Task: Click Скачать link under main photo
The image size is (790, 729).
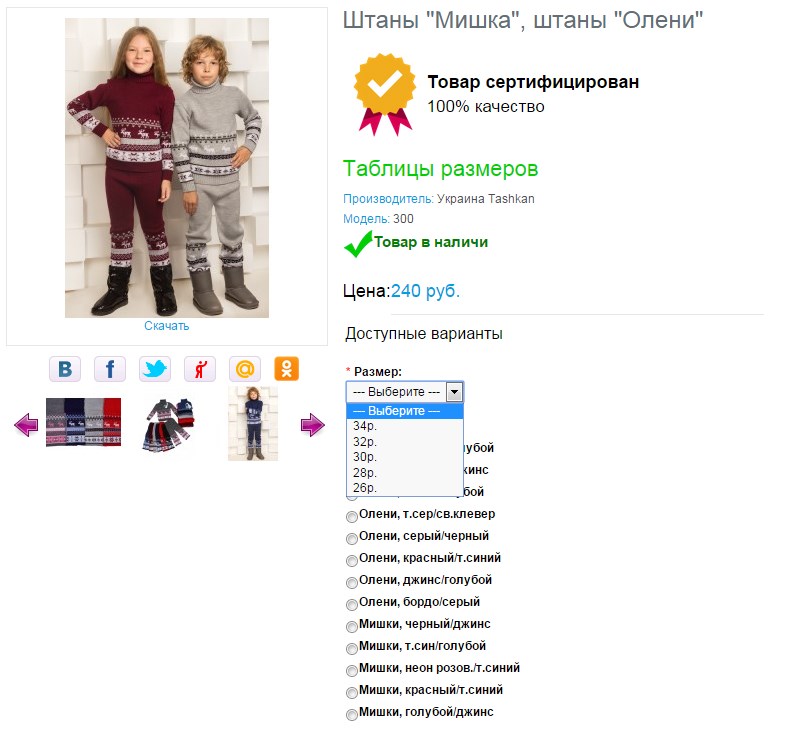Action: point(167,326)
